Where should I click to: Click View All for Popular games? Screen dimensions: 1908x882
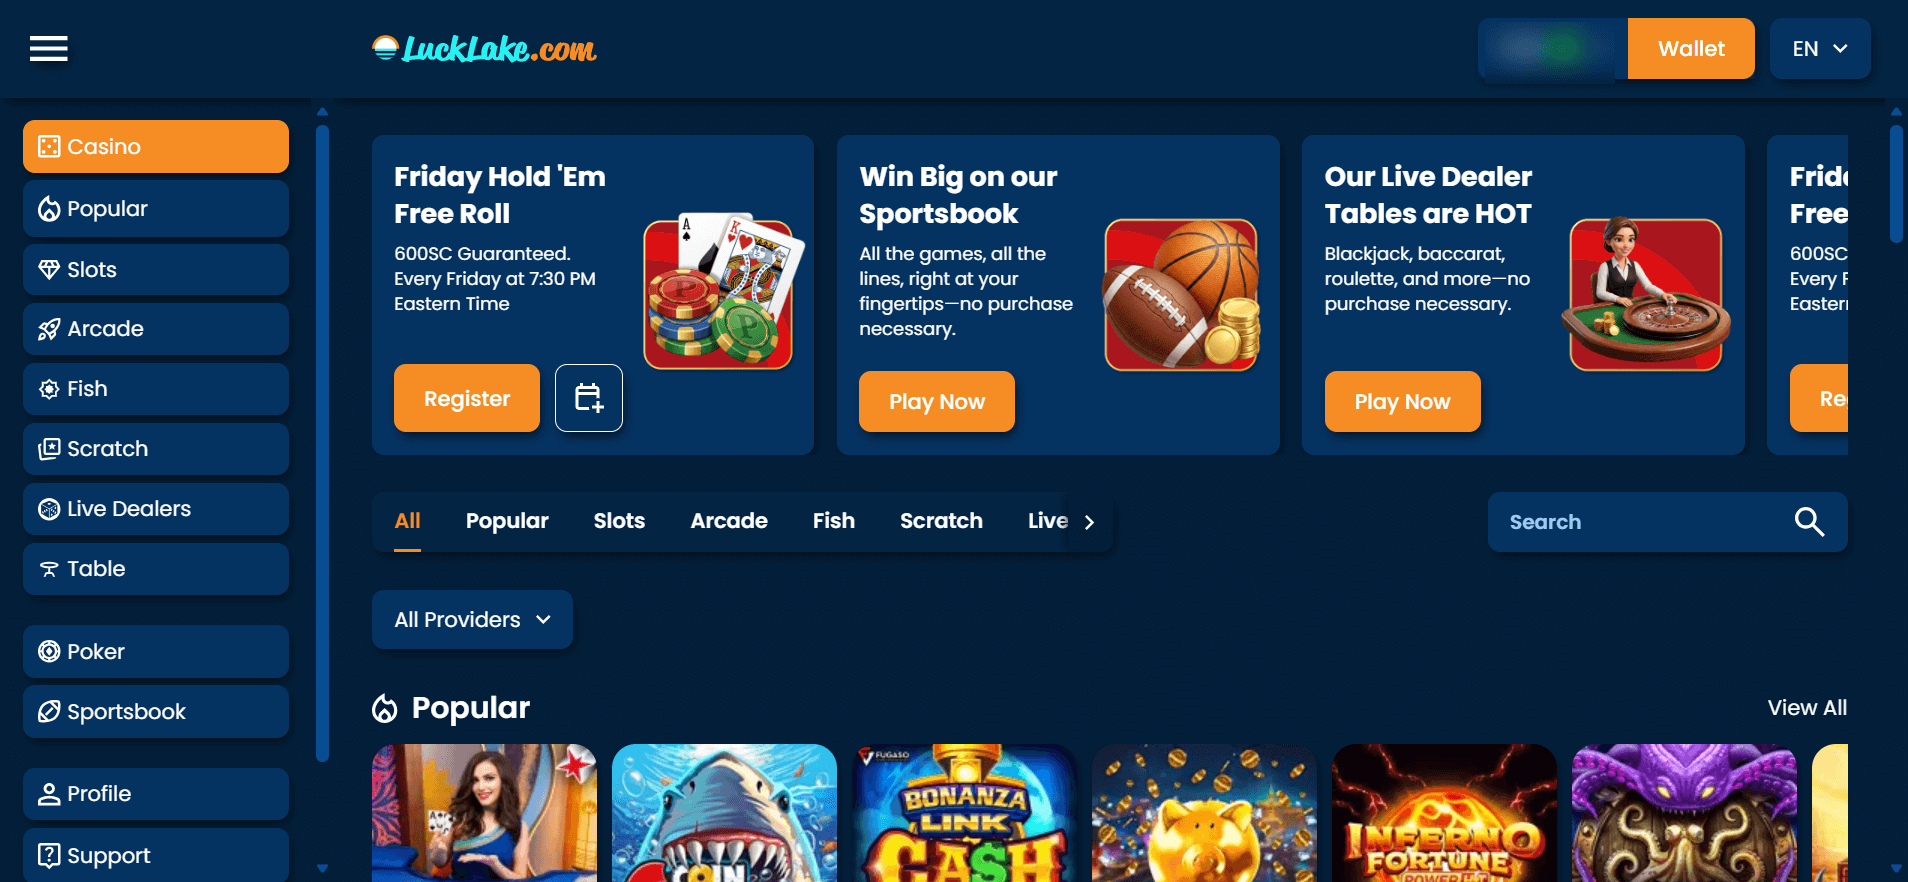click(x=1807, y=707)
